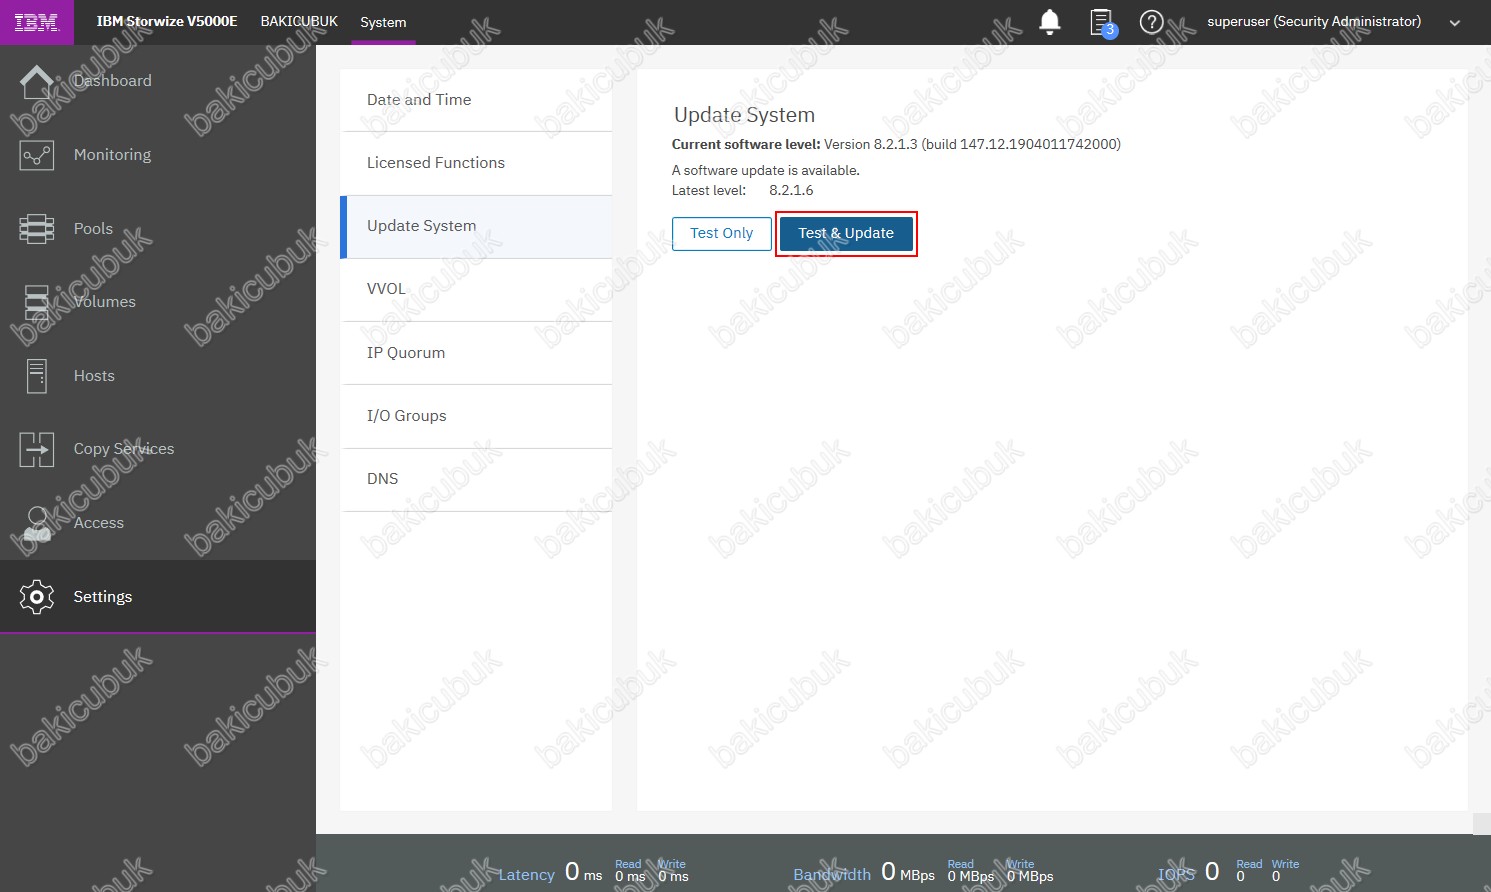This screenshot has width=1491, height=892.
Task: Open the notifications bell
Action: click(1050, 22)
